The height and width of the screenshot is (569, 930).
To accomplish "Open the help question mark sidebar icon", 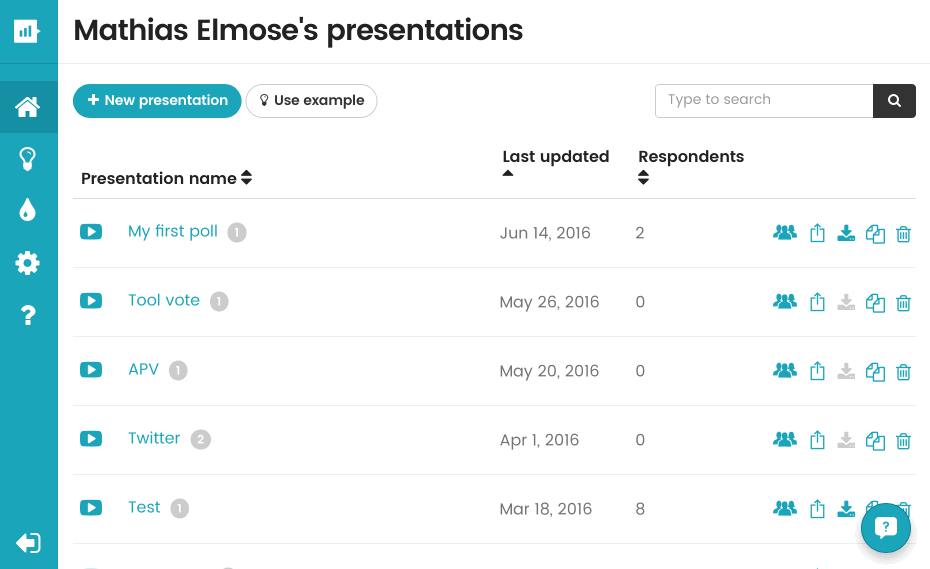I will click(28, 314).
